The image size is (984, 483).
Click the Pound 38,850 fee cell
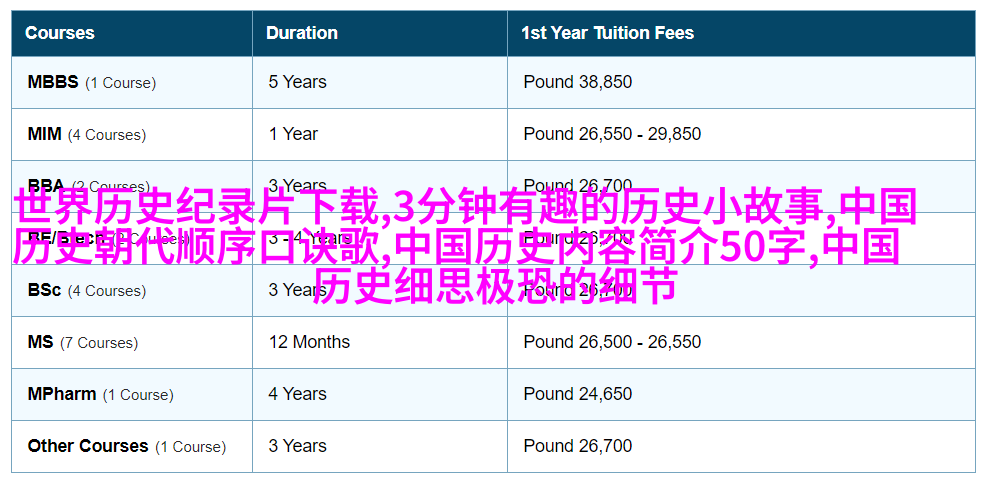click(578, 82)
